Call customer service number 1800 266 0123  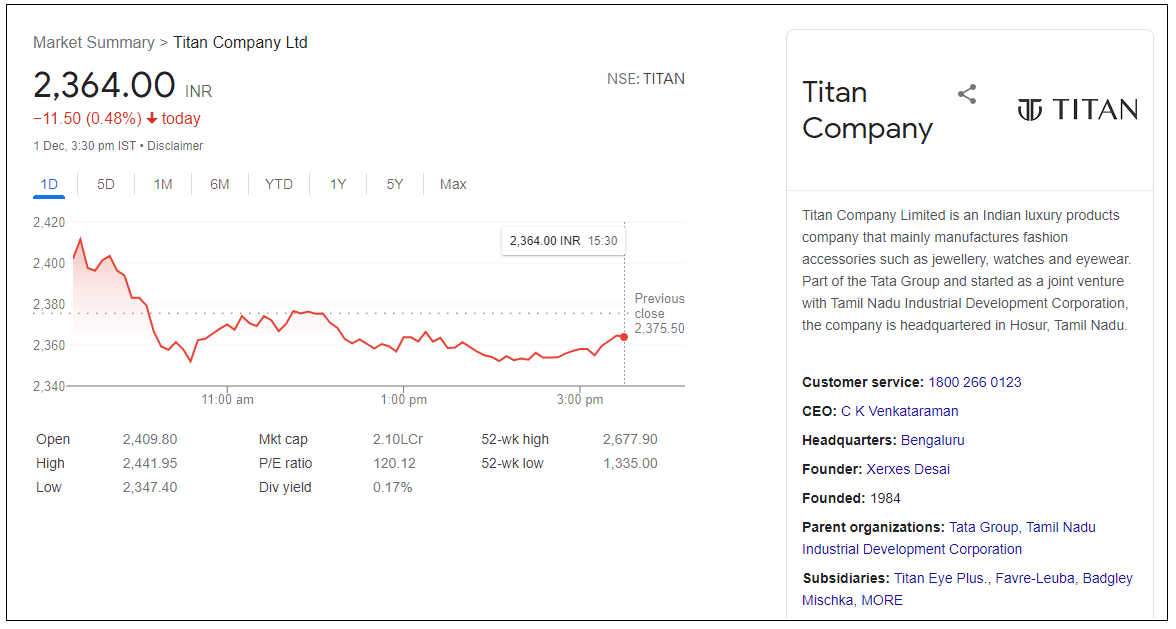pos(974,382)
